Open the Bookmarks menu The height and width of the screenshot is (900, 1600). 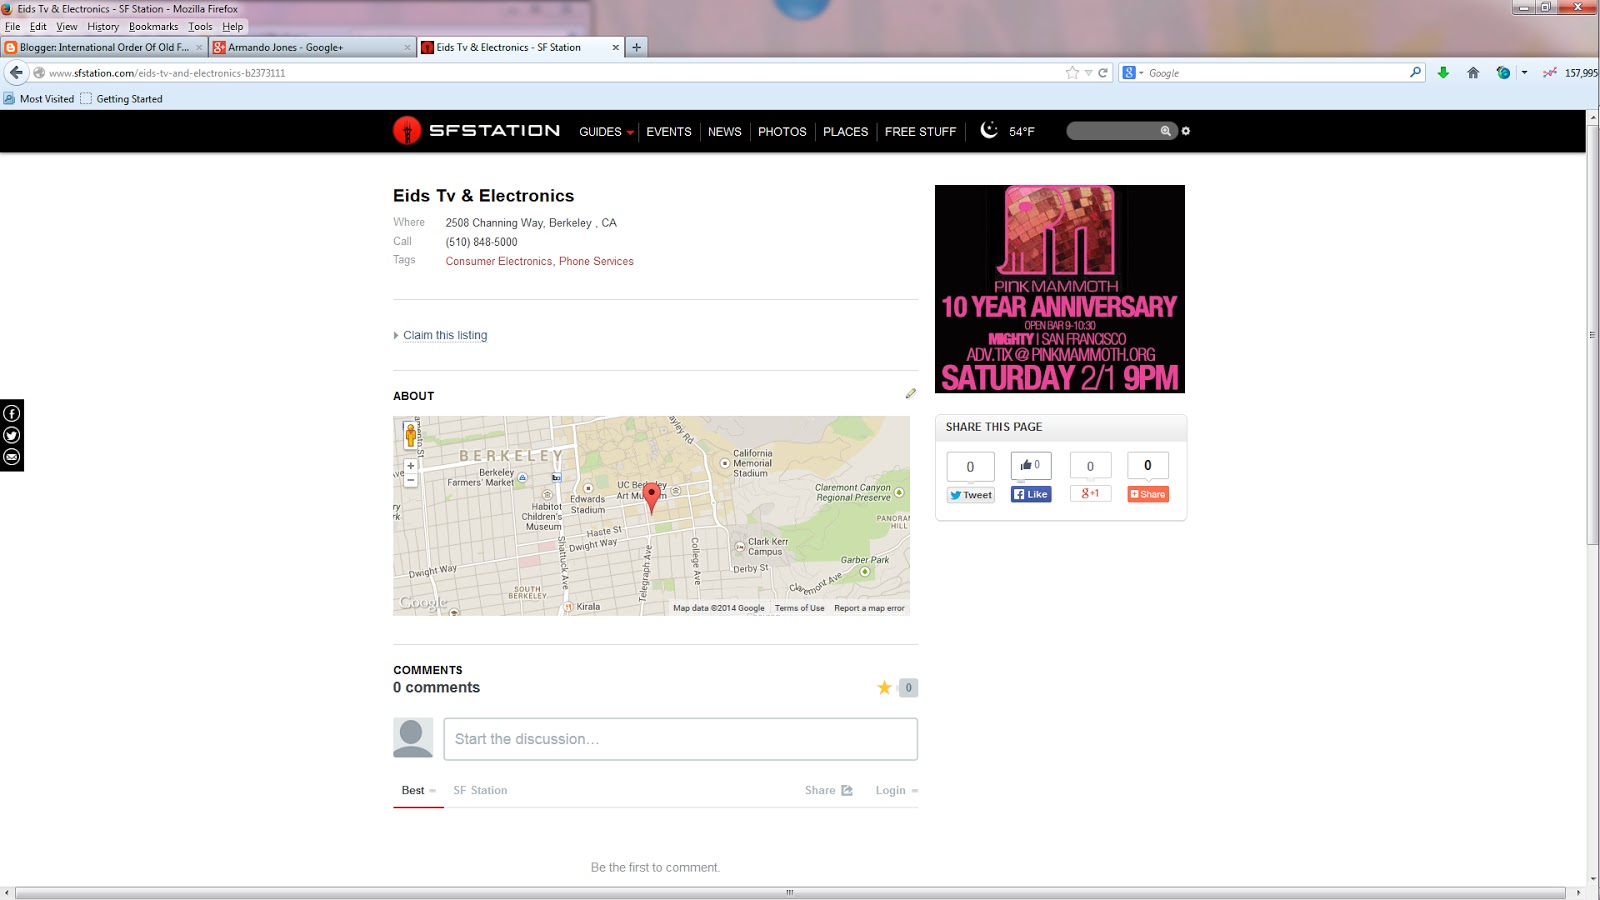click(x=153, y=27)
